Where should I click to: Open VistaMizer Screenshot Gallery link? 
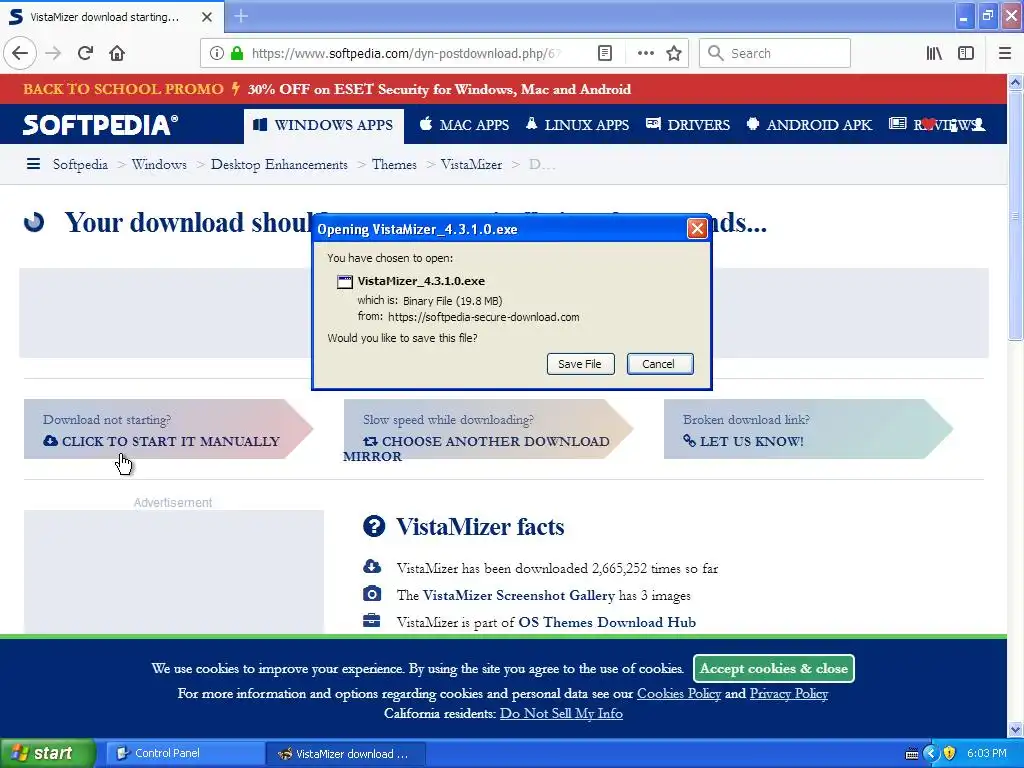click(519, 596)
